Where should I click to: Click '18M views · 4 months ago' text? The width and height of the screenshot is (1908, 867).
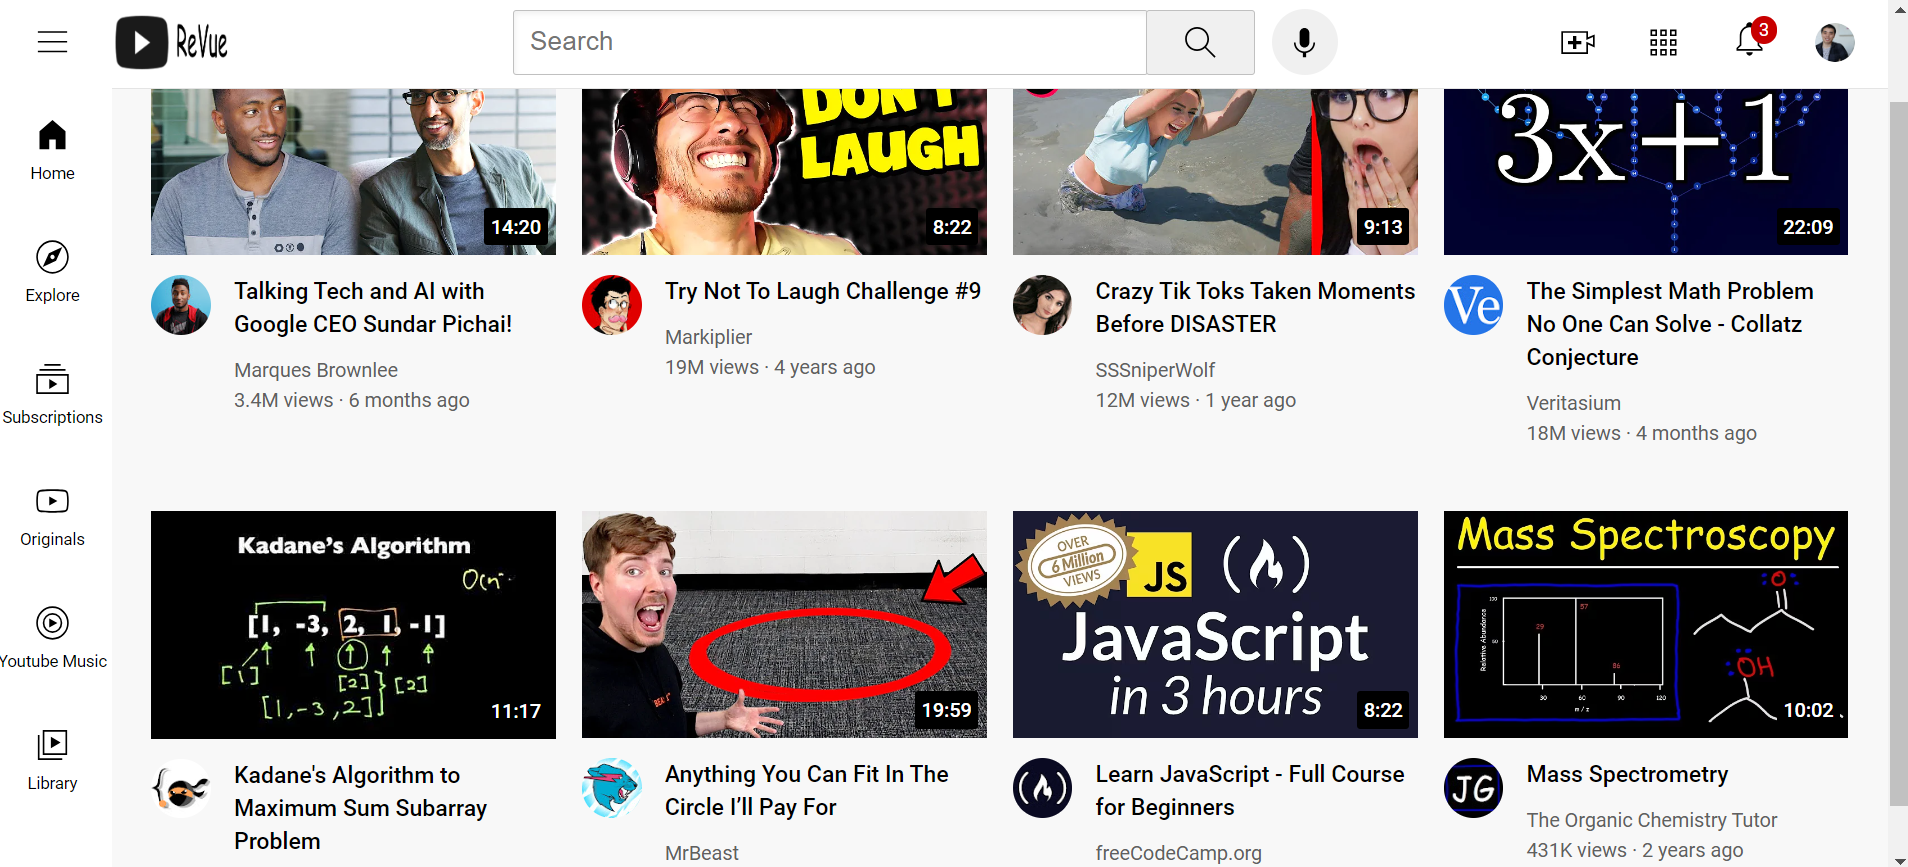1642,433
